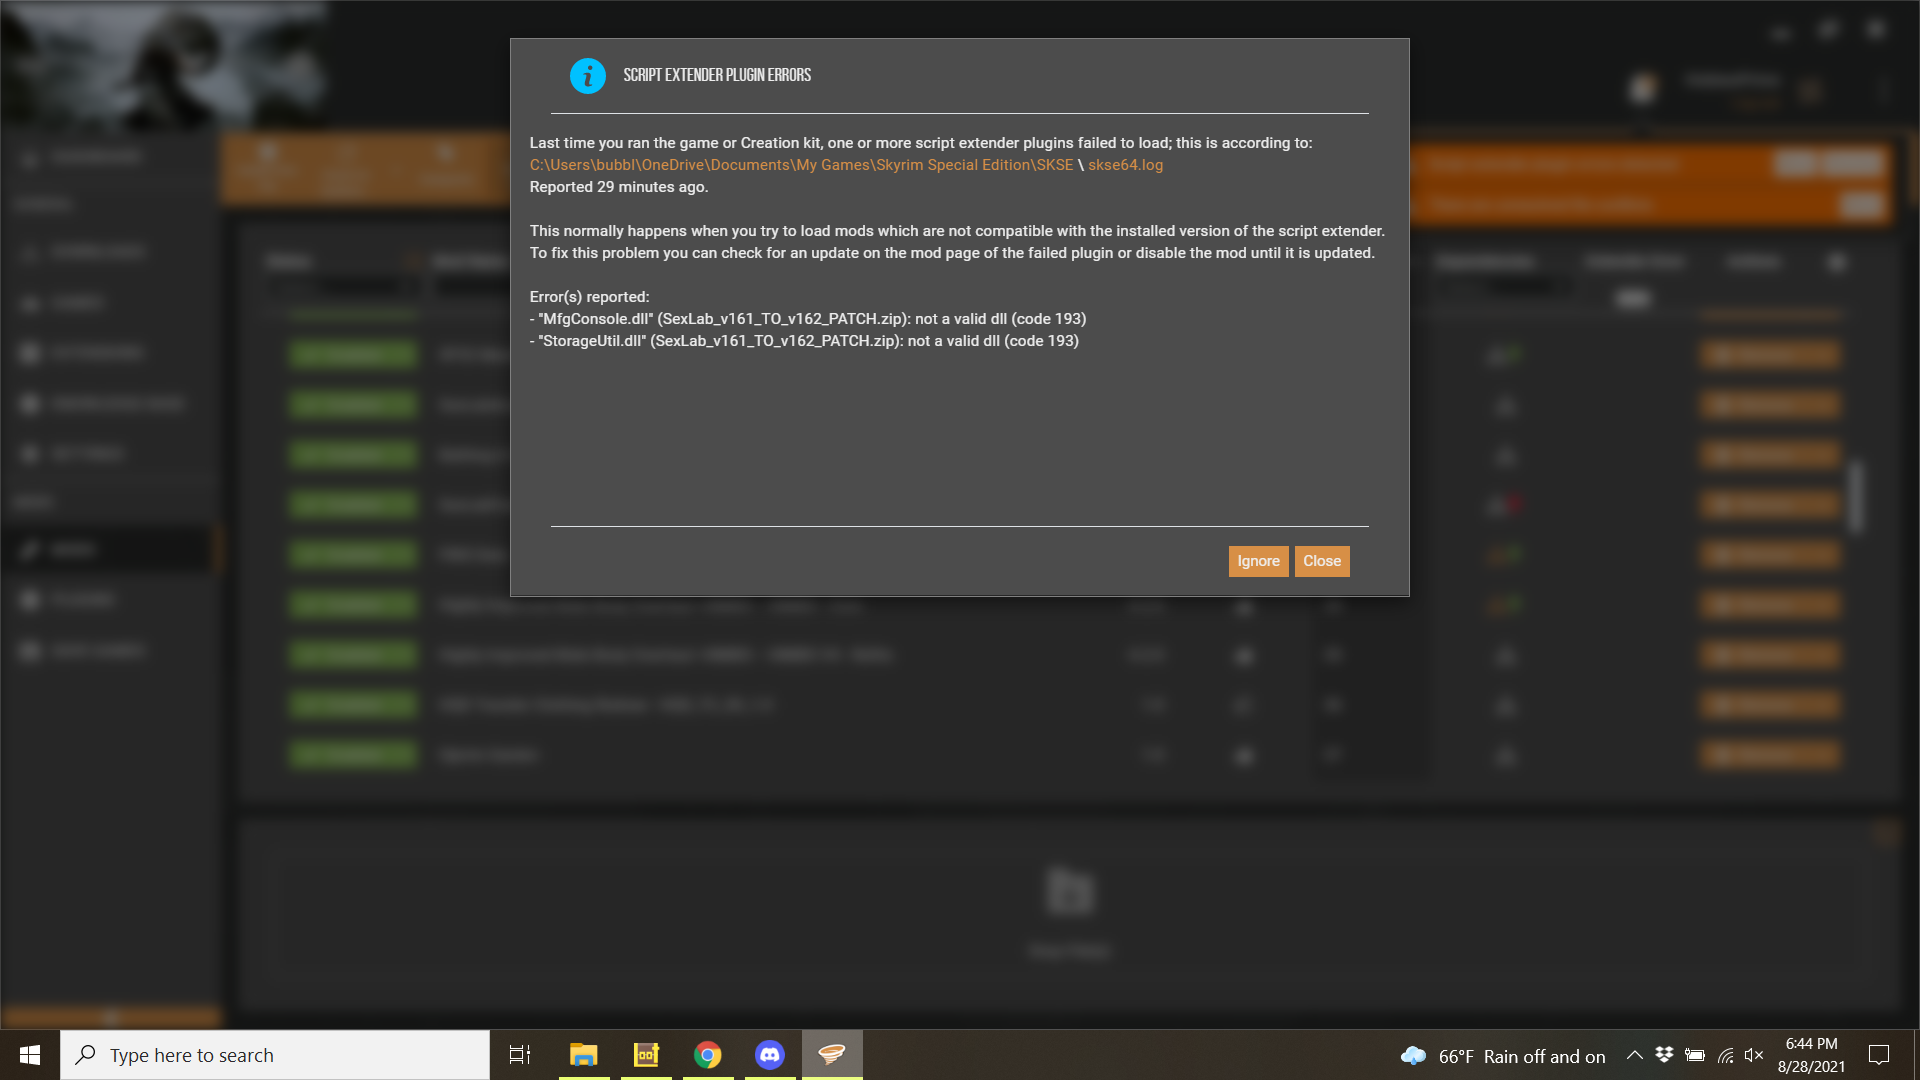1920x1080 pixels.
Task: Open the skse64.log file link
Action: coord(1125,165)
